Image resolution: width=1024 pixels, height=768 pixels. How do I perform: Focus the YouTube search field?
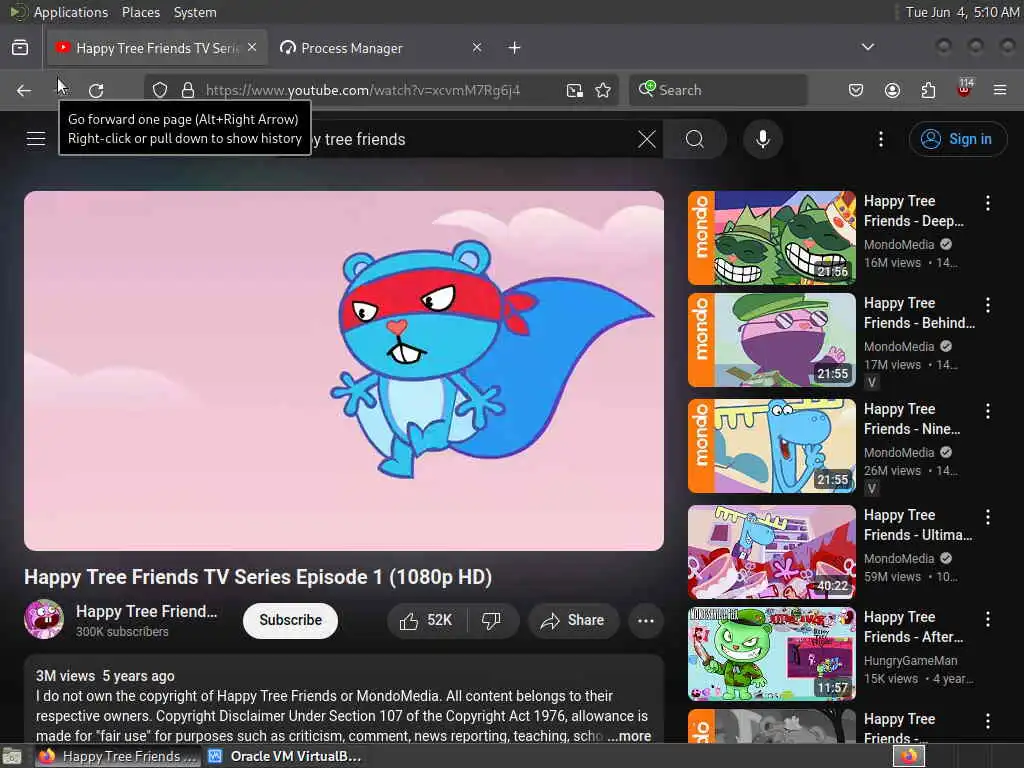tap(470, 139)
